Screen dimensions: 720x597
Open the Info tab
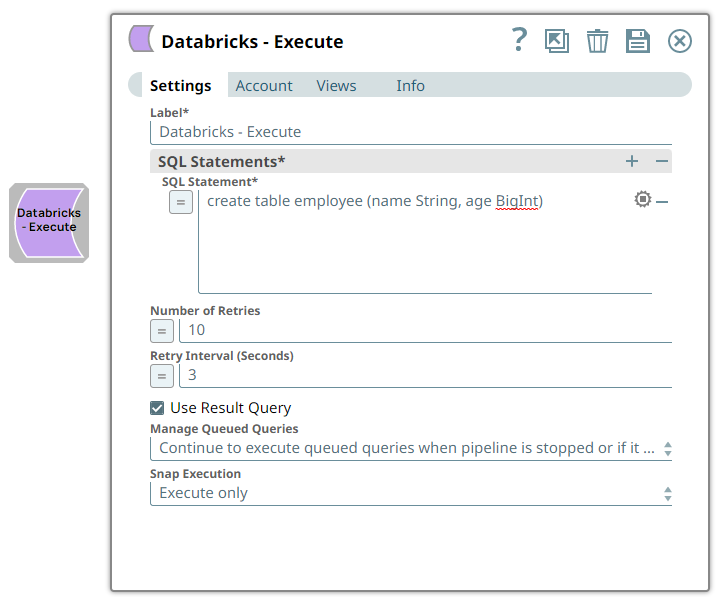click(x=410, y=86)
